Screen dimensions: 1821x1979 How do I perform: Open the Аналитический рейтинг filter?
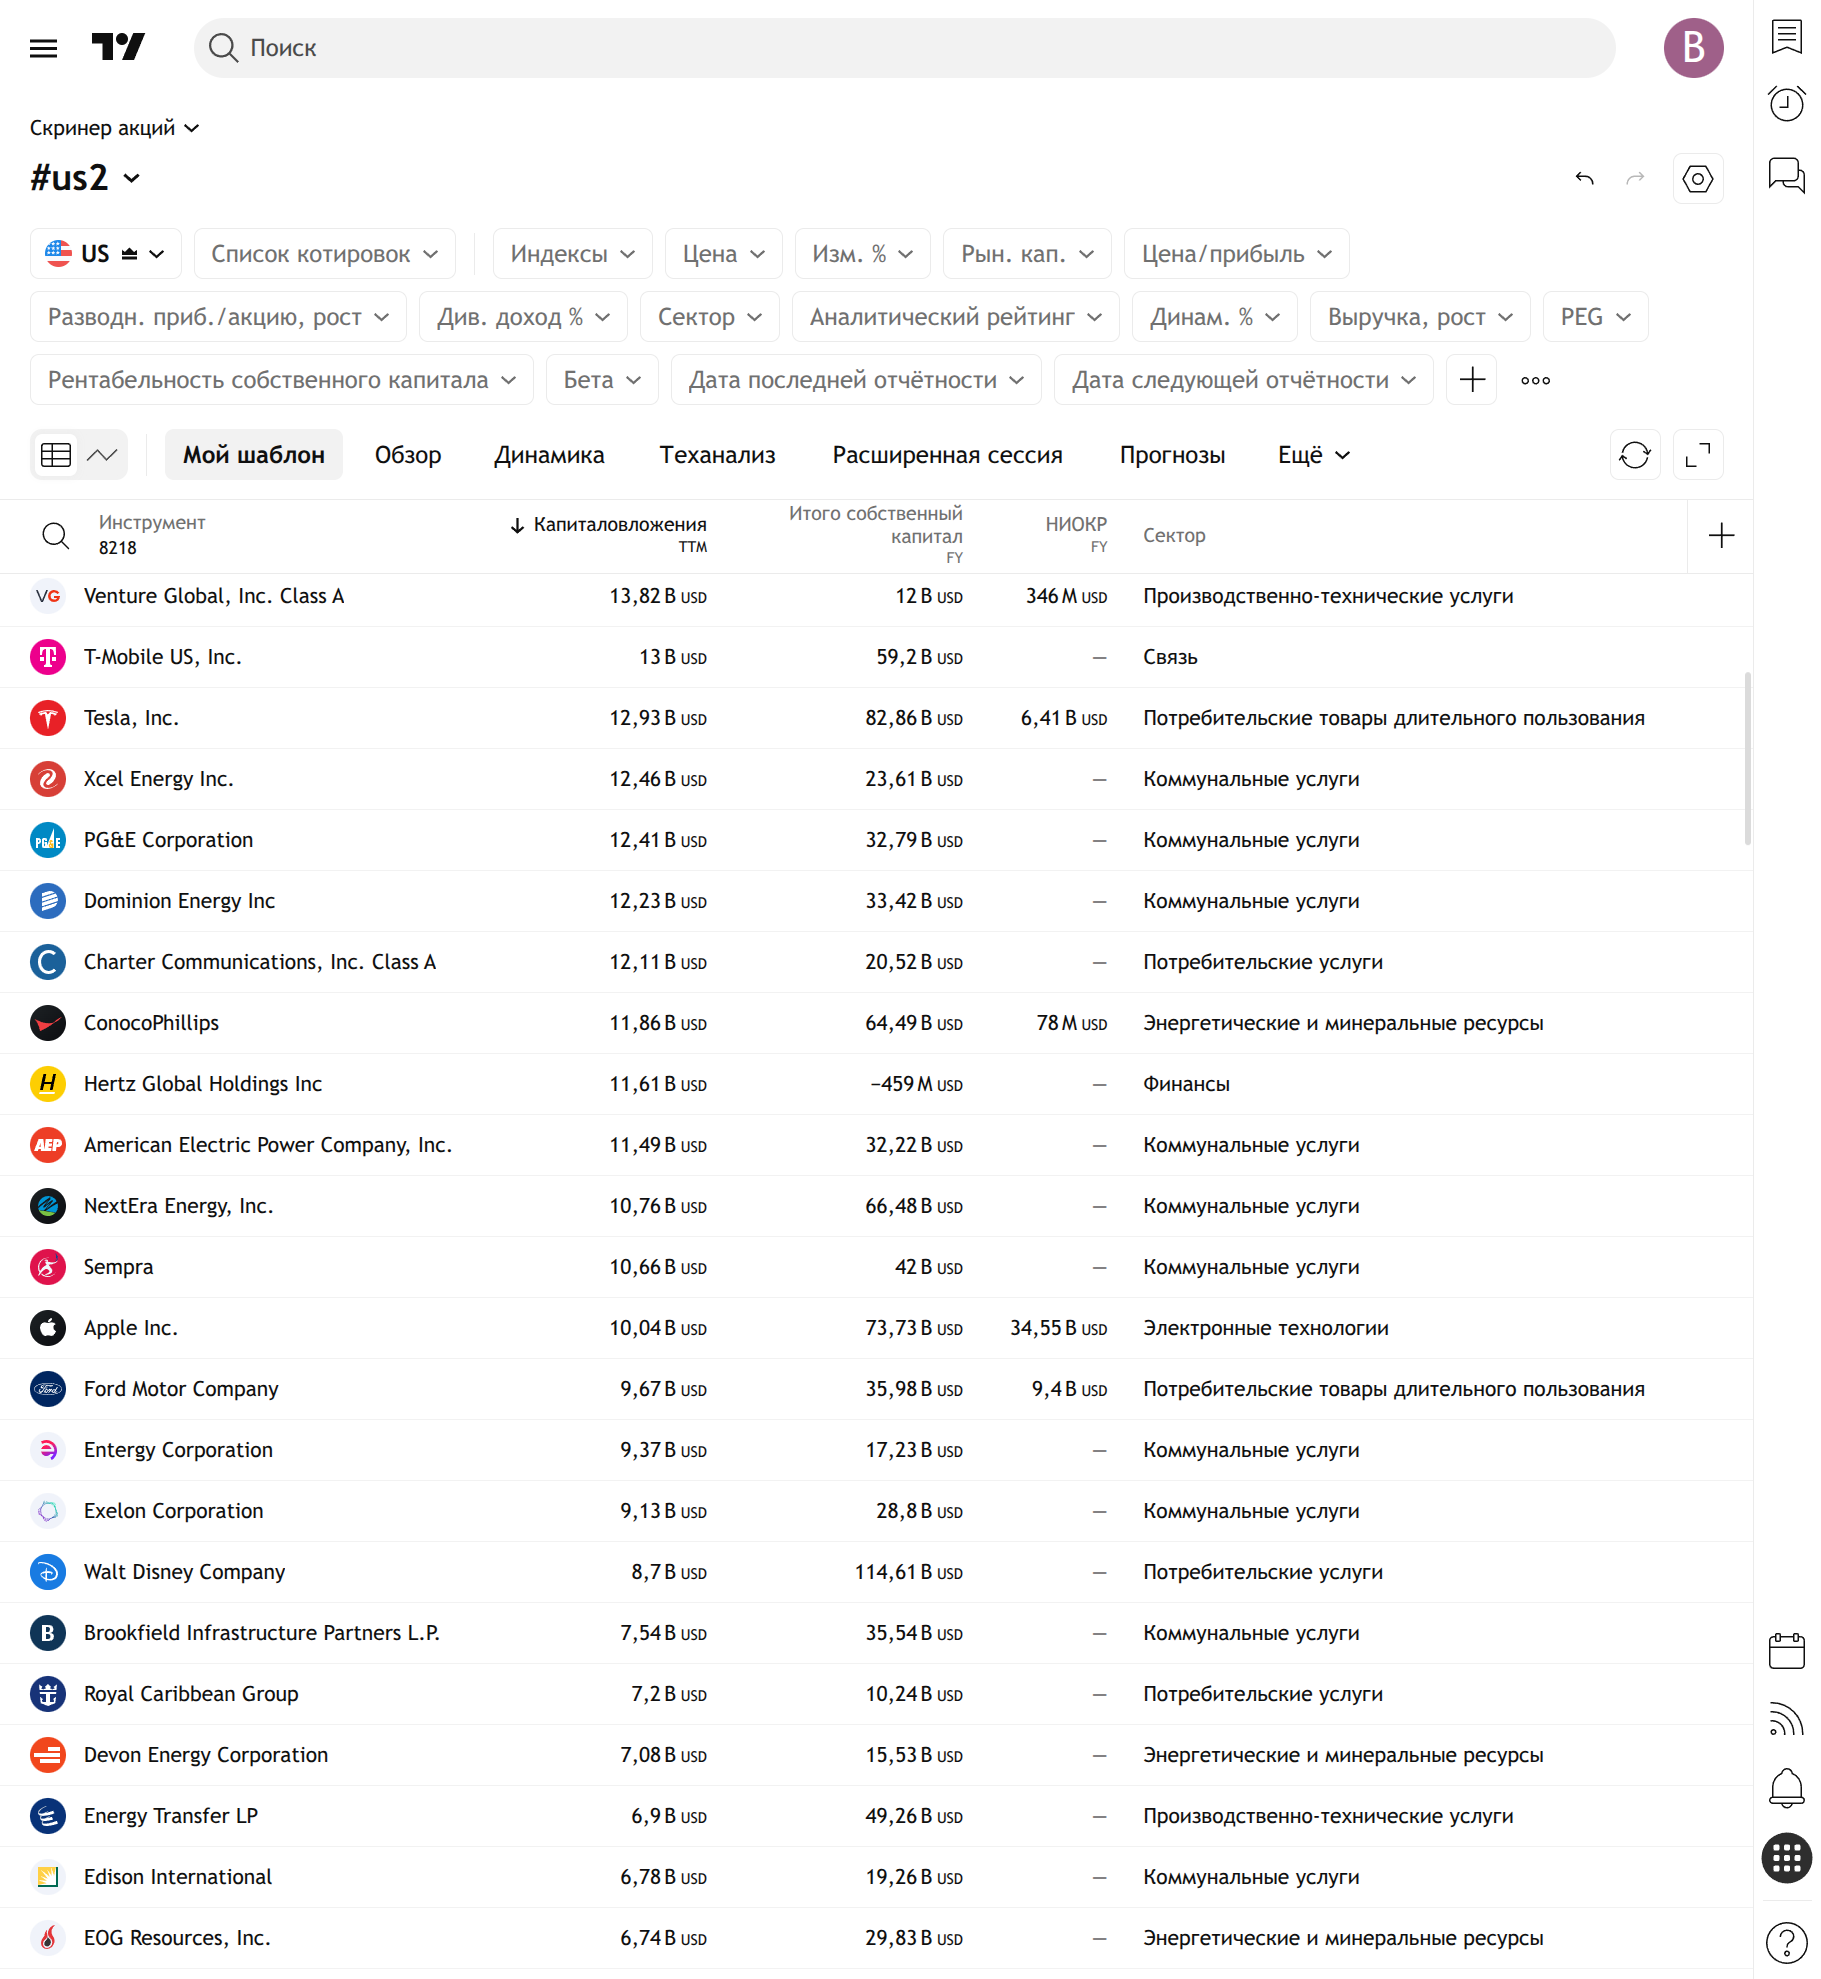[x=955, y=317]
